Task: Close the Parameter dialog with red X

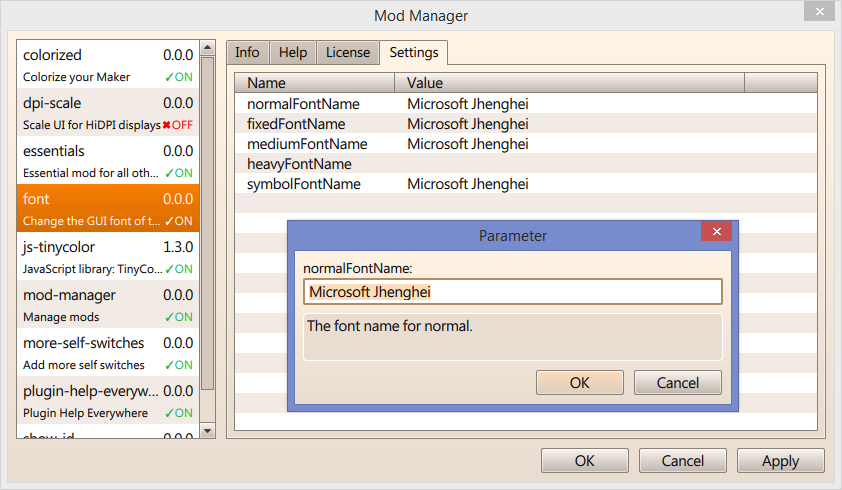Action: (716, 231)
